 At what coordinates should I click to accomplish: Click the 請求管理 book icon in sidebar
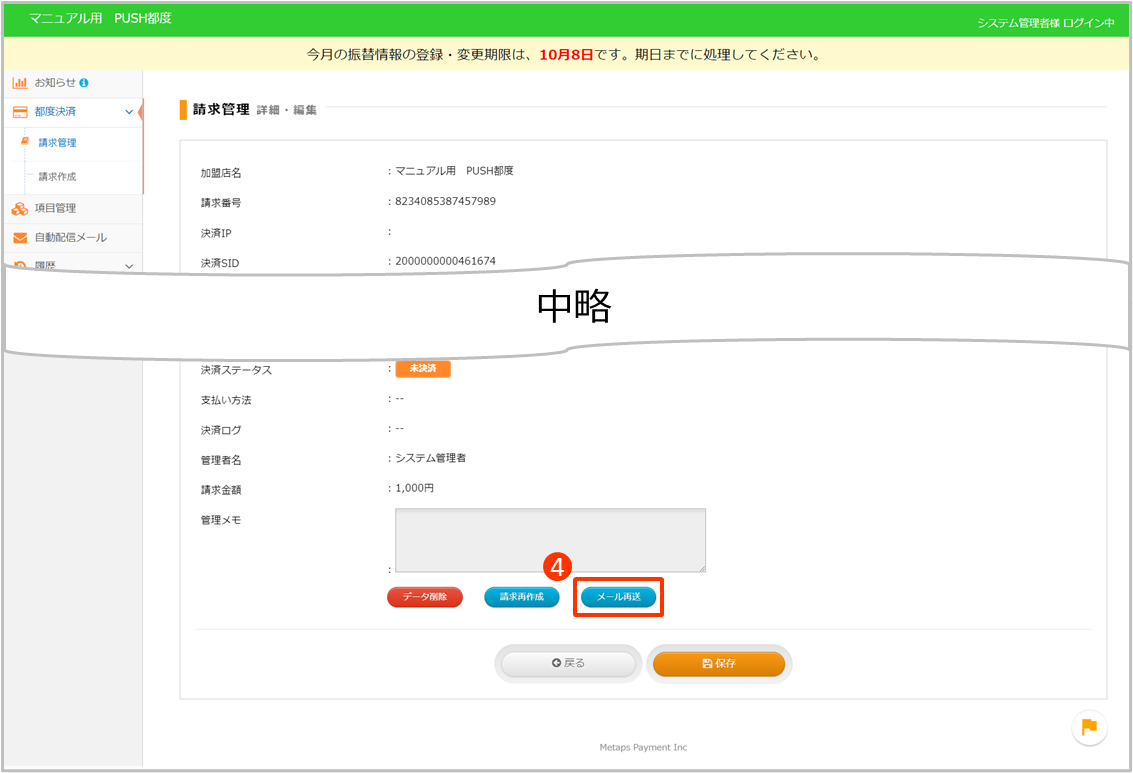(x=26, y=143)
